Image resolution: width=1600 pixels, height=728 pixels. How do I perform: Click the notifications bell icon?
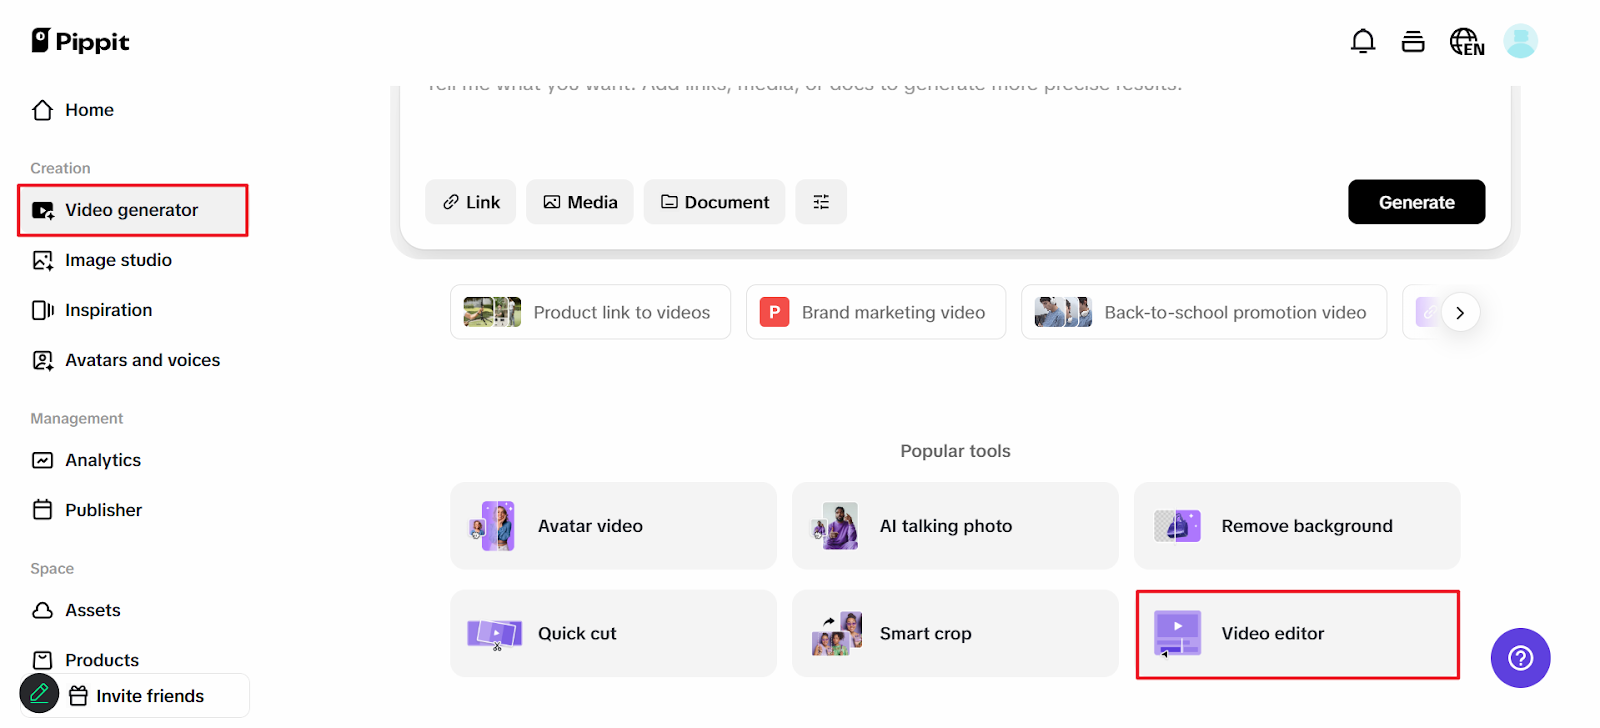click(1362, 41)
